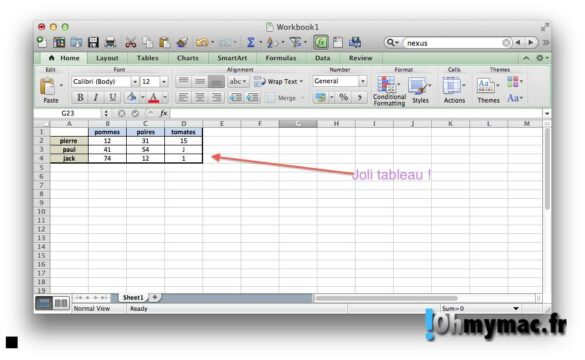Click the comma style button

click(x=359, y=98)
